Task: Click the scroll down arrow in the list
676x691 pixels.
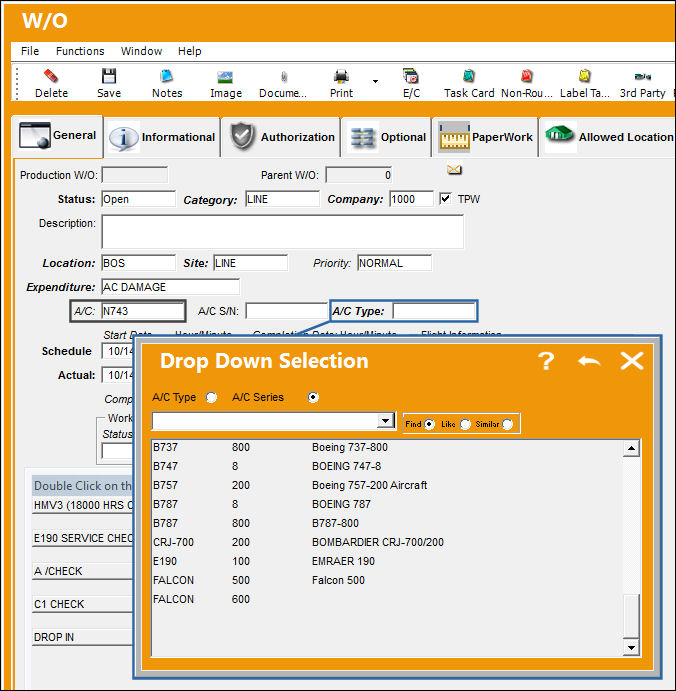Action: 631,647
